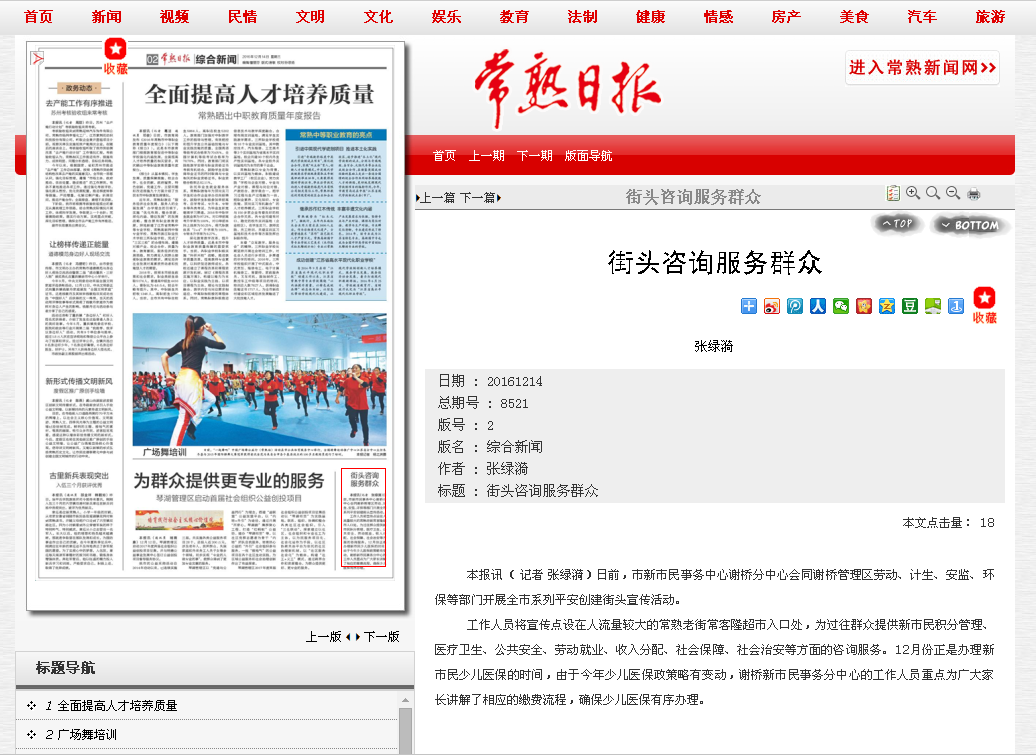Image resolution: width=1036 pixels, height=755 pixels.
Task: Open 房产 in top menu
Action: [x=786, y=17]
